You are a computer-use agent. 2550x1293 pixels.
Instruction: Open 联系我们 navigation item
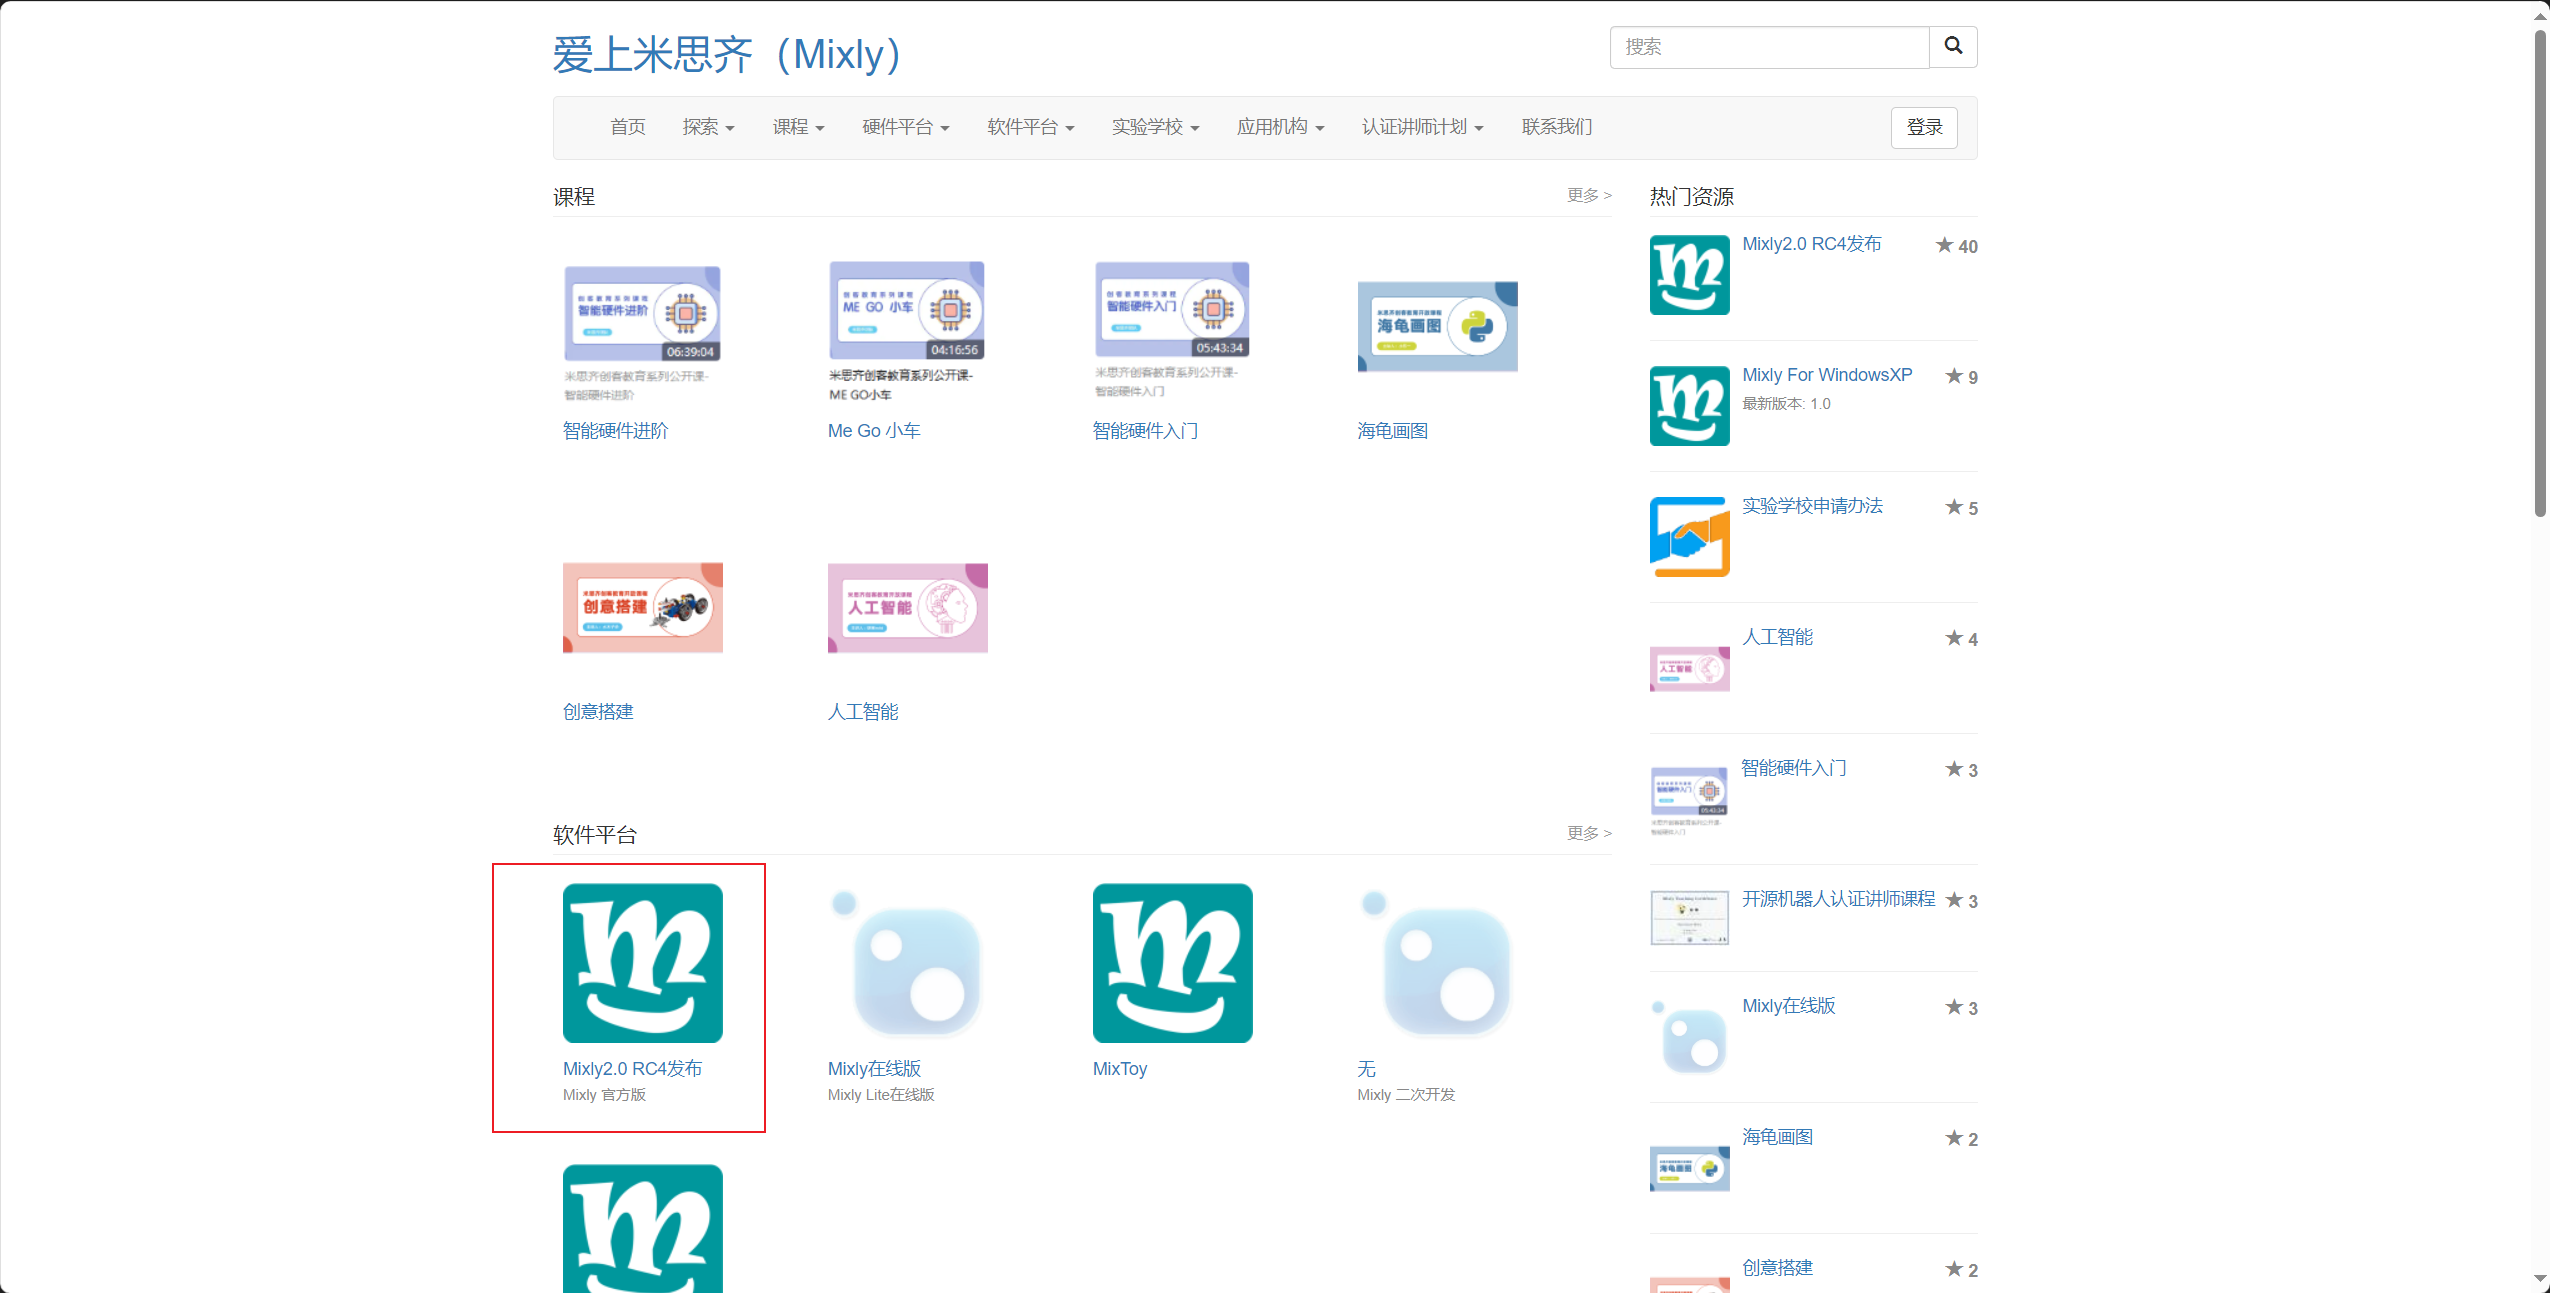(x=1556, y=127)
